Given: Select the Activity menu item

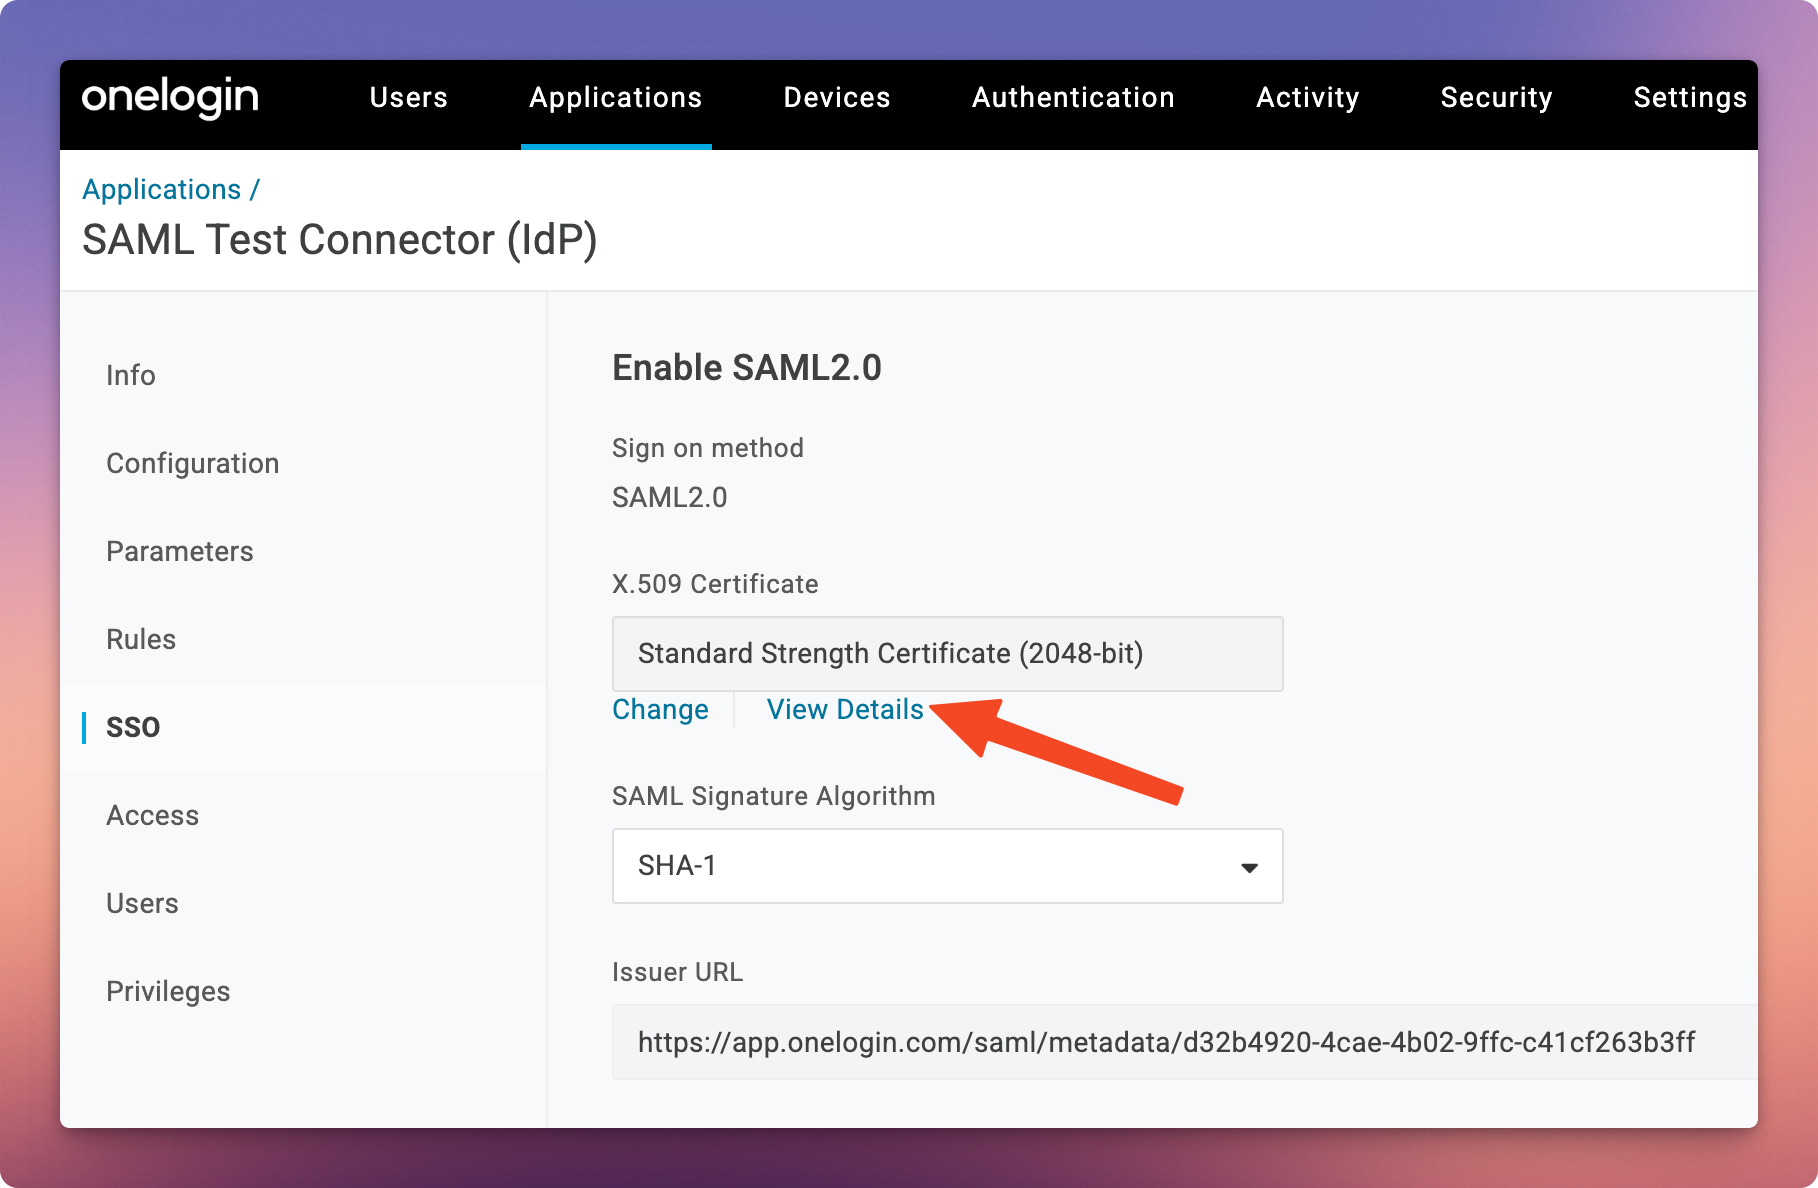Looking at the screenshot, I should point(1307,98).
